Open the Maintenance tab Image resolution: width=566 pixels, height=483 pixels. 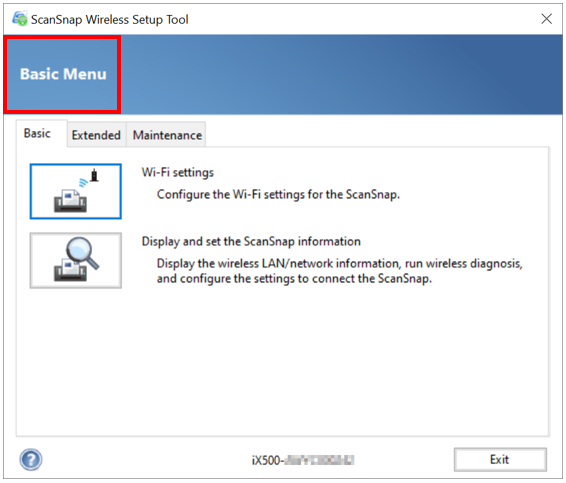pos(167,135)
